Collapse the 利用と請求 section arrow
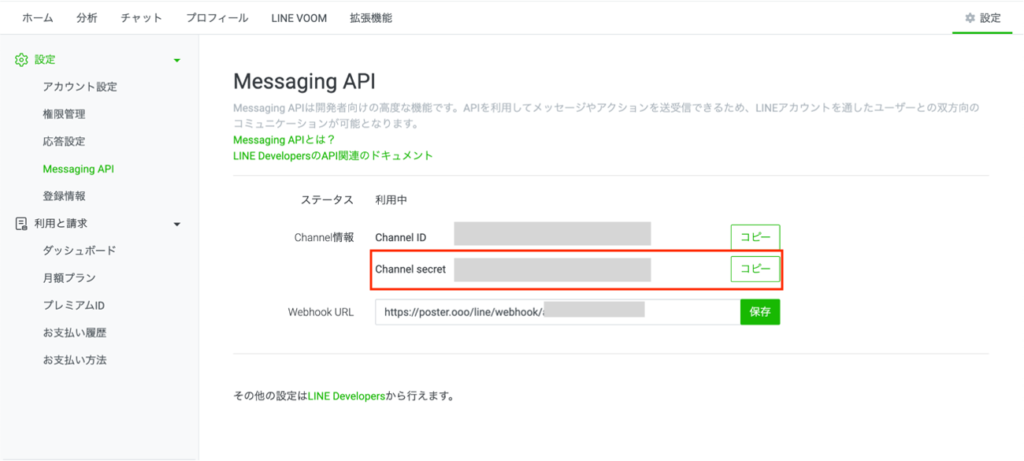The image size is (1024, 461). [x=177, y=224]
